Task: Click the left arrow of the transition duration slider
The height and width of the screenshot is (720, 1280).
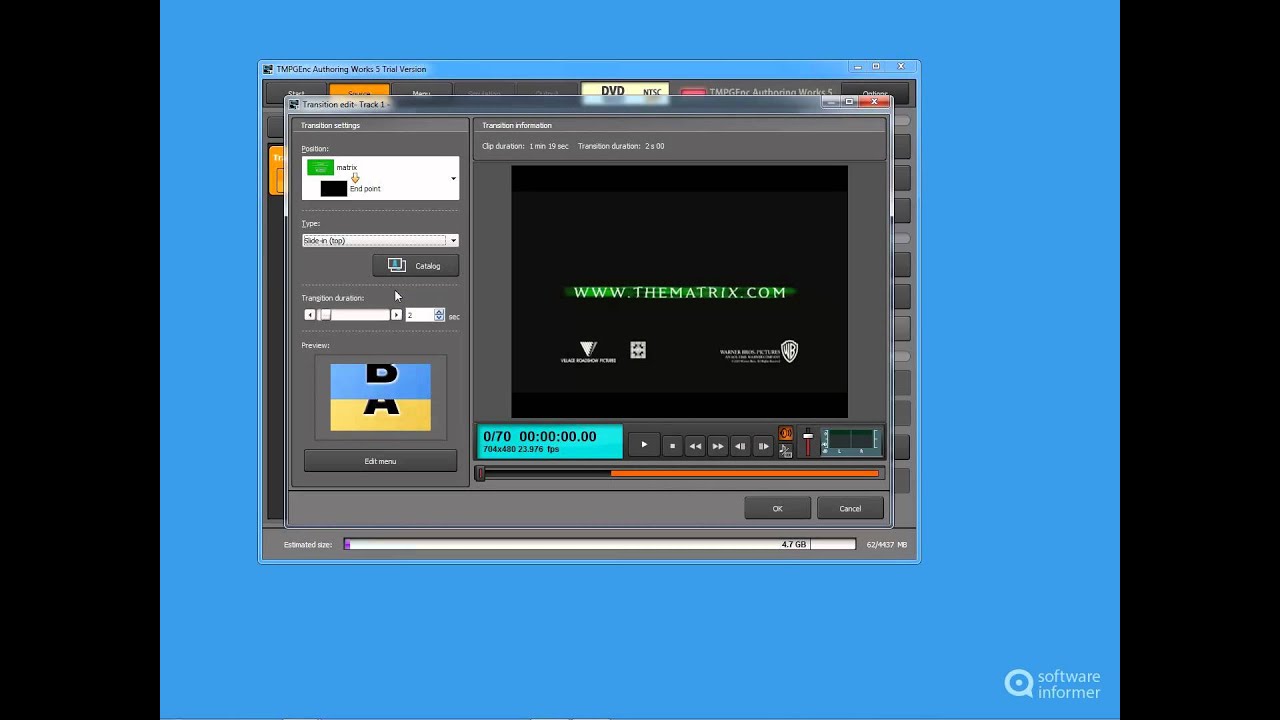Action: click(x=310, y=315)
